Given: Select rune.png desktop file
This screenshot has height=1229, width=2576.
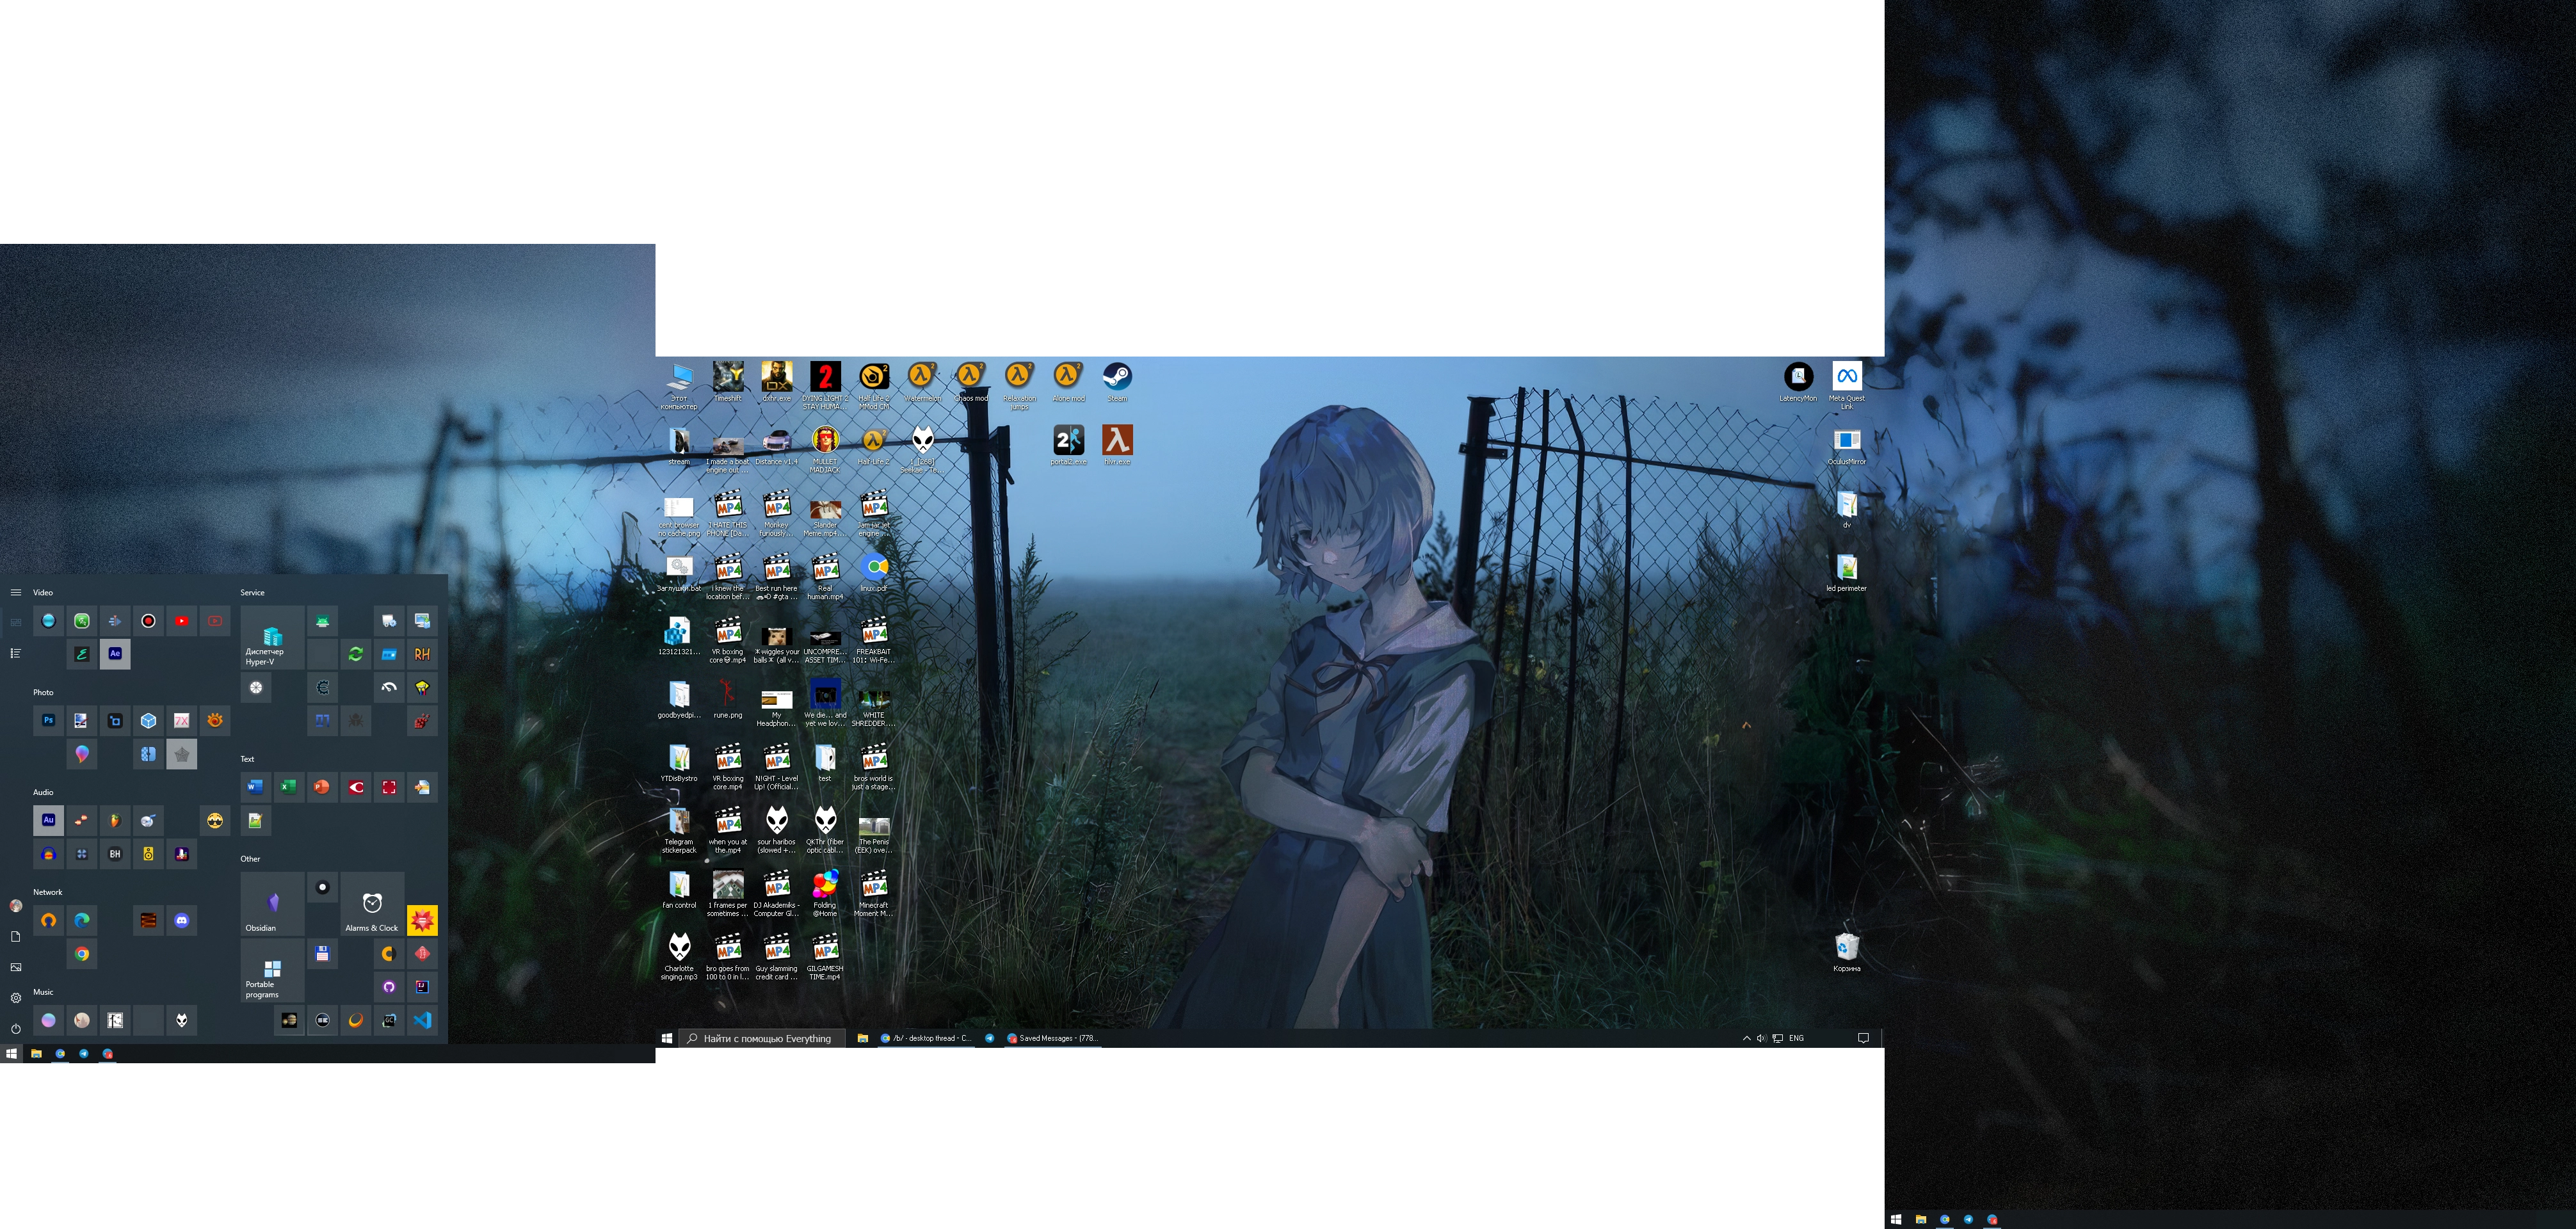Looking at the screenshot, I should [x=728, y=698].
